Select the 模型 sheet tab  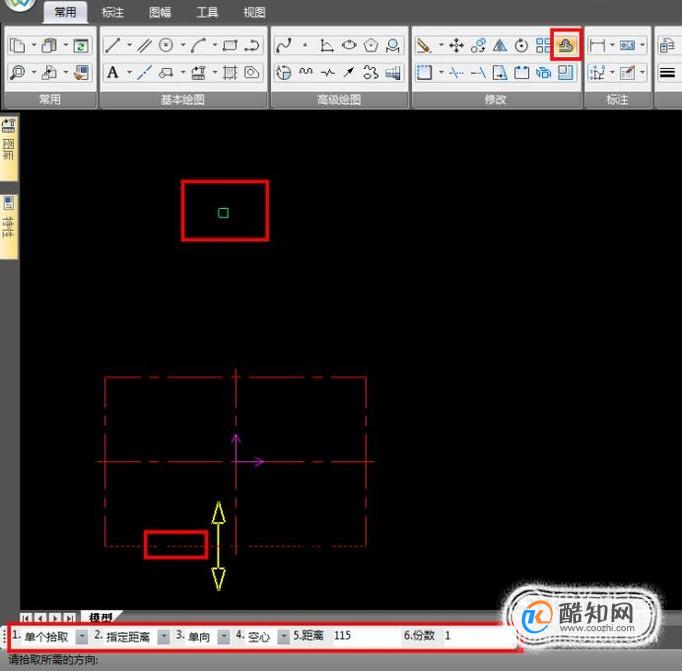click(100, 617)
